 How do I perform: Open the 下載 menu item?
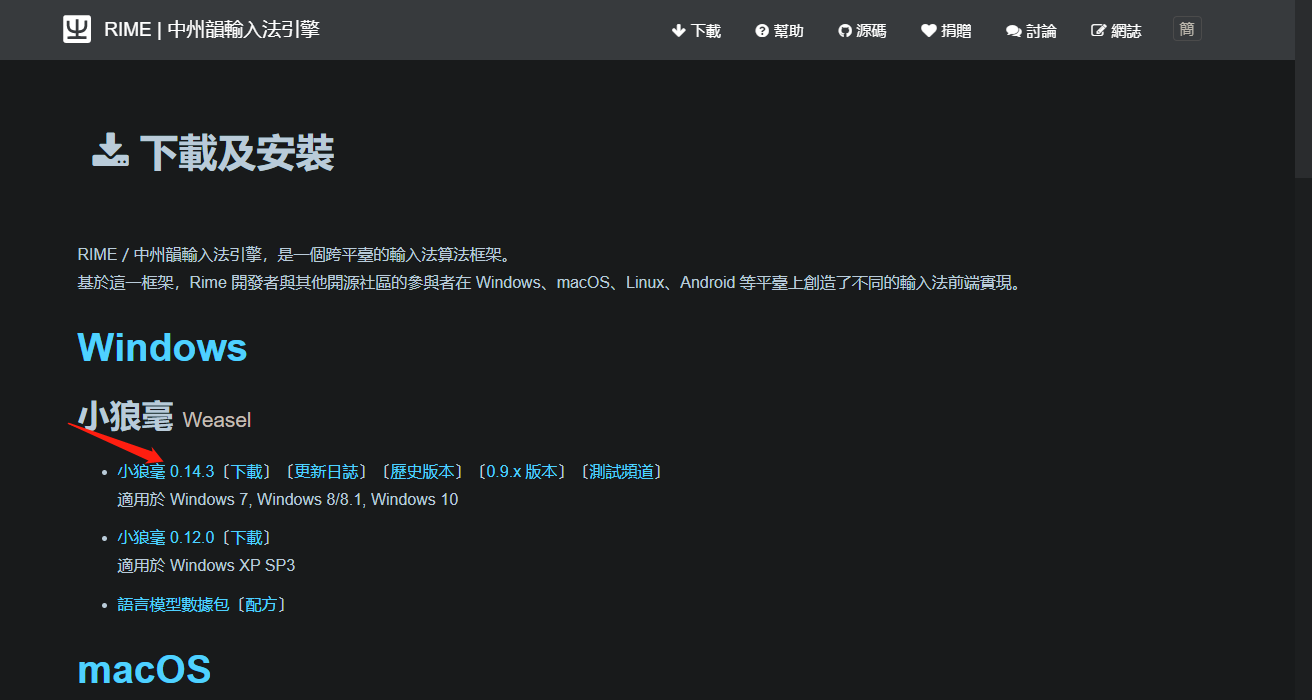tap(696, 30)
